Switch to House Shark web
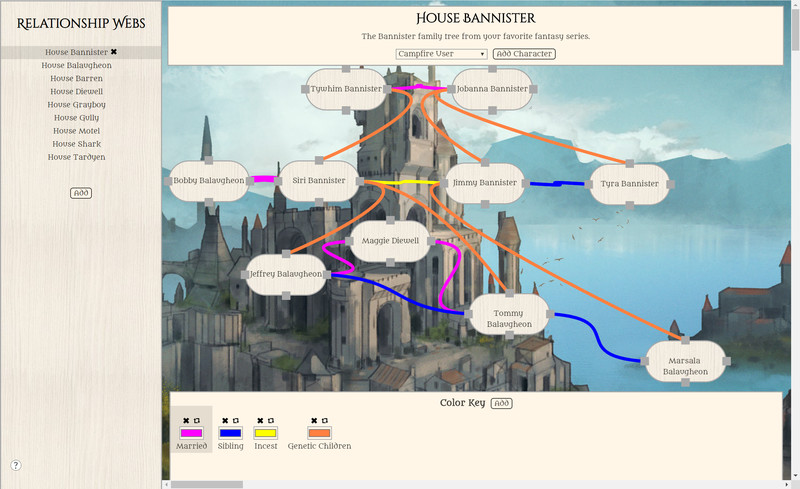This screenshot has width=800, height=489. [77, 144]
